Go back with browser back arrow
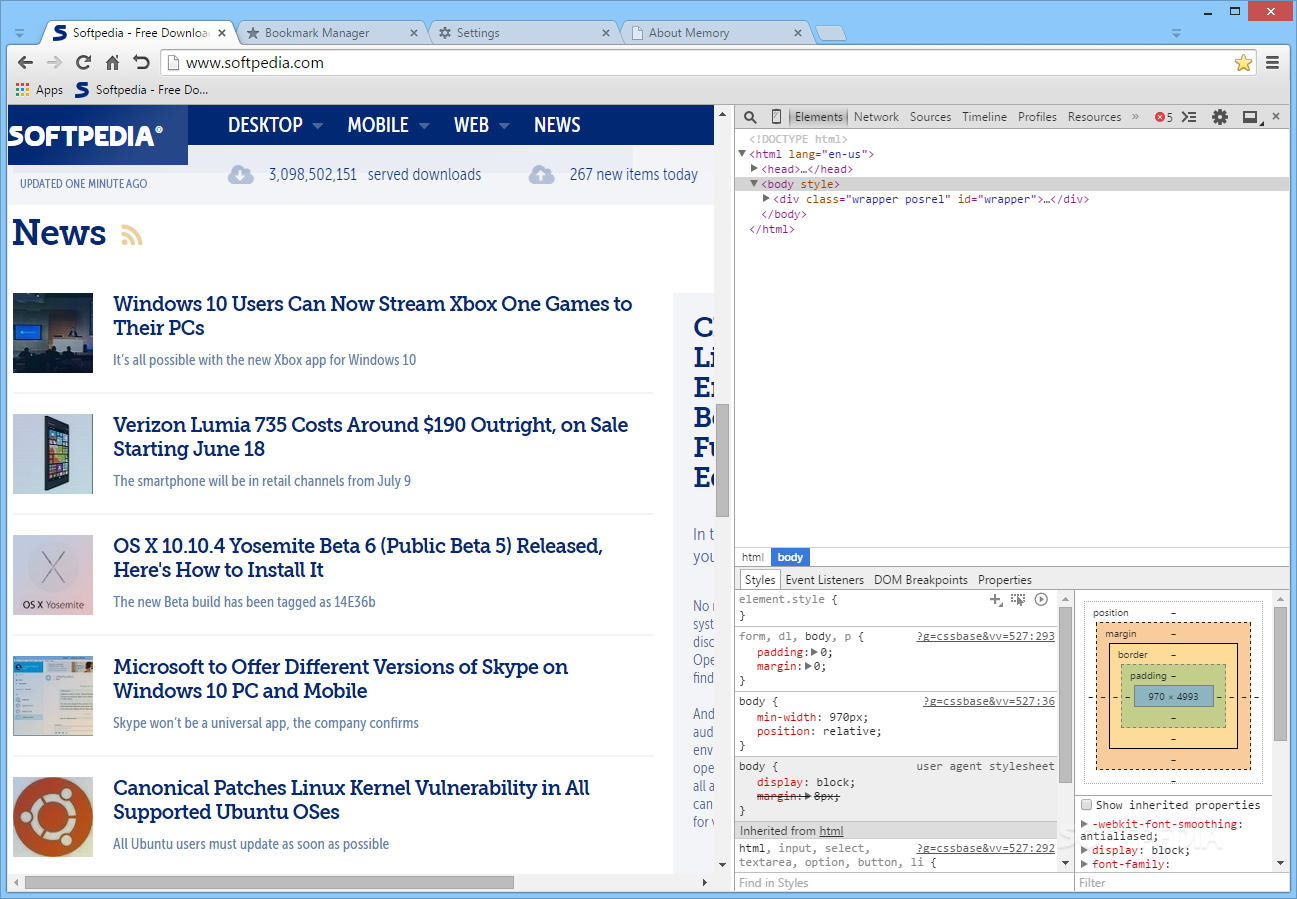Screen dimensions: 1297x899 click(25, 62)
